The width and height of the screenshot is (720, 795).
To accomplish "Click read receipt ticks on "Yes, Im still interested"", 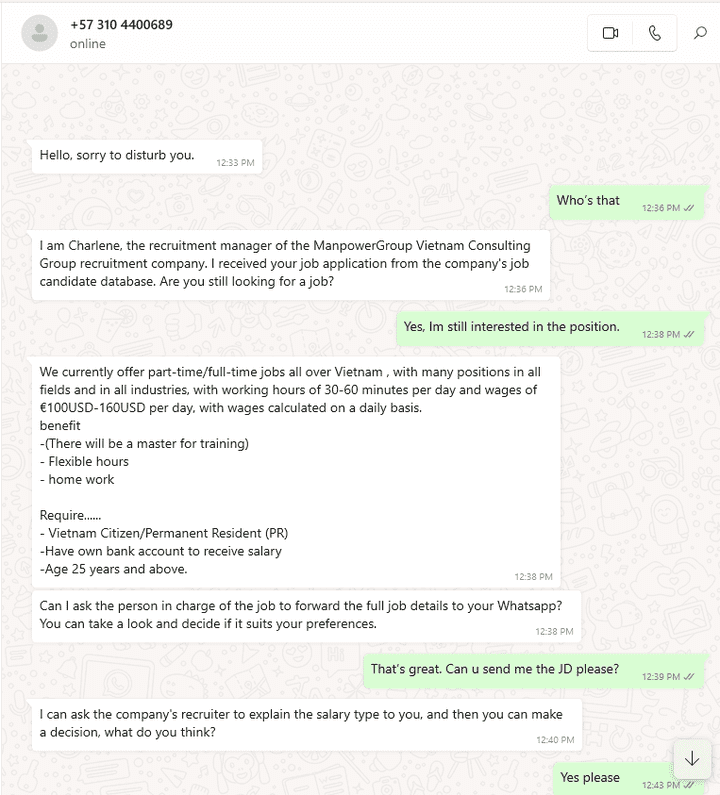I will tap(689, 335).
